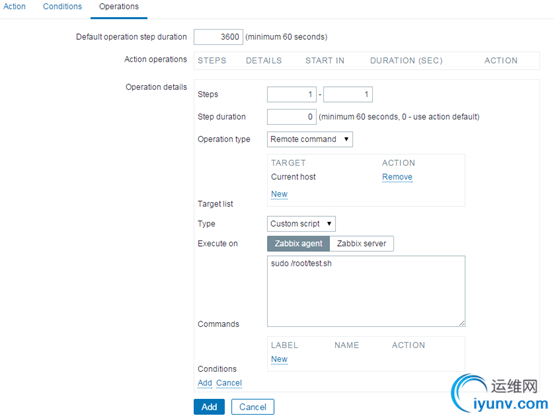The image size is (554, 420).
Task: Click the NAME column header in Conditions
Action: click(x=347, y=345)
